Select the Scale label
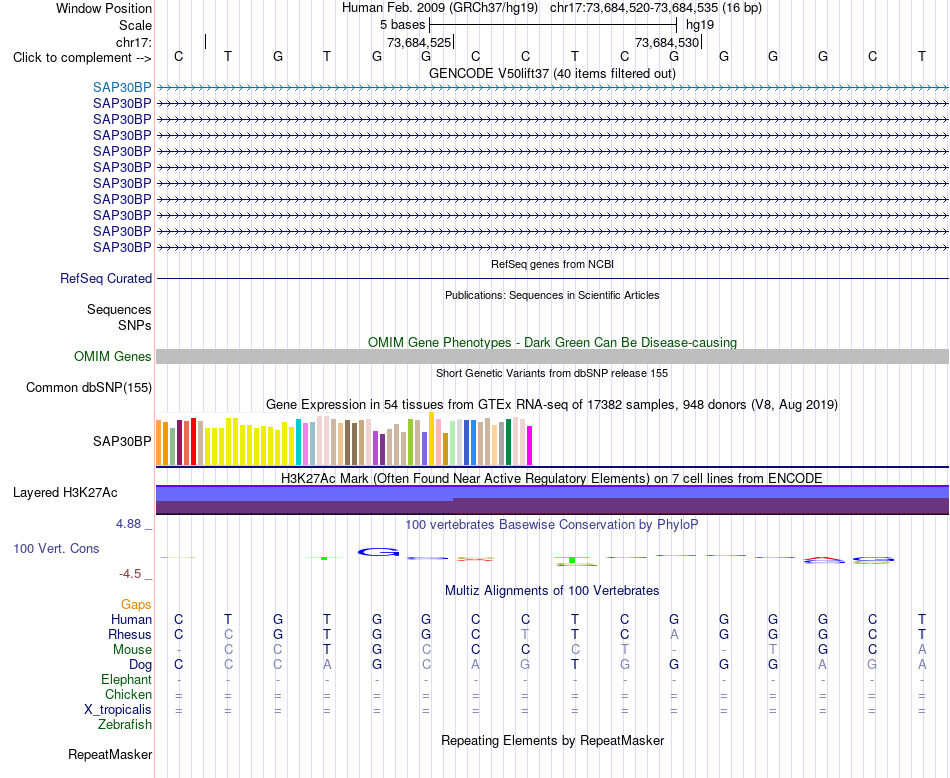 (135, 25)
